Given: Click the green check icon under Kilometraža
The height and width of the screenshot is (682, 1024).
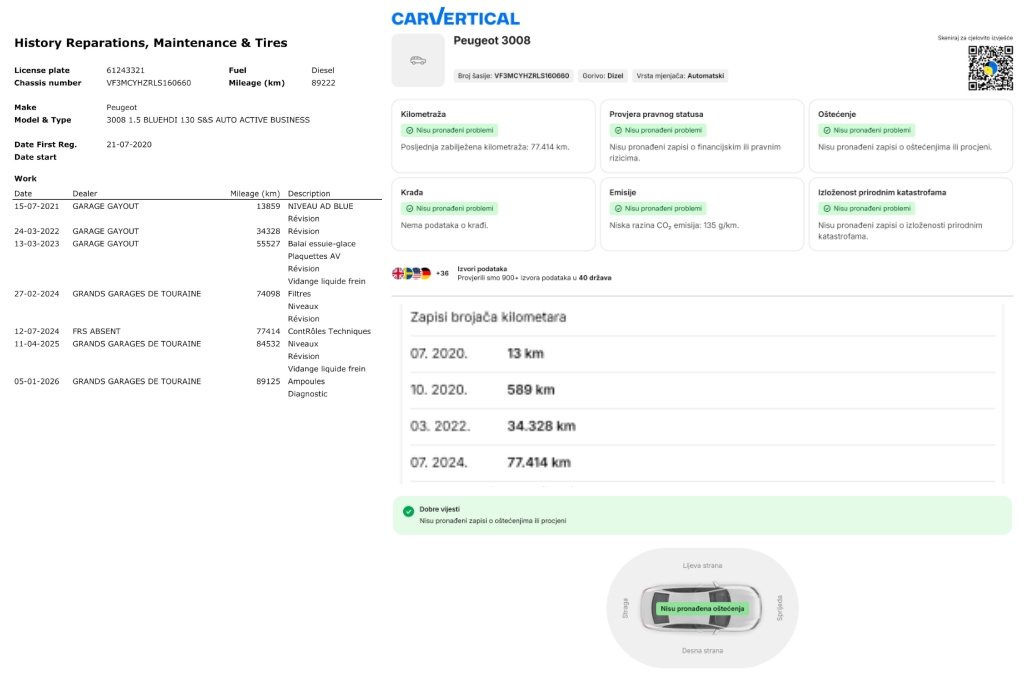Looking at the screenshot, I should point(408,130).
